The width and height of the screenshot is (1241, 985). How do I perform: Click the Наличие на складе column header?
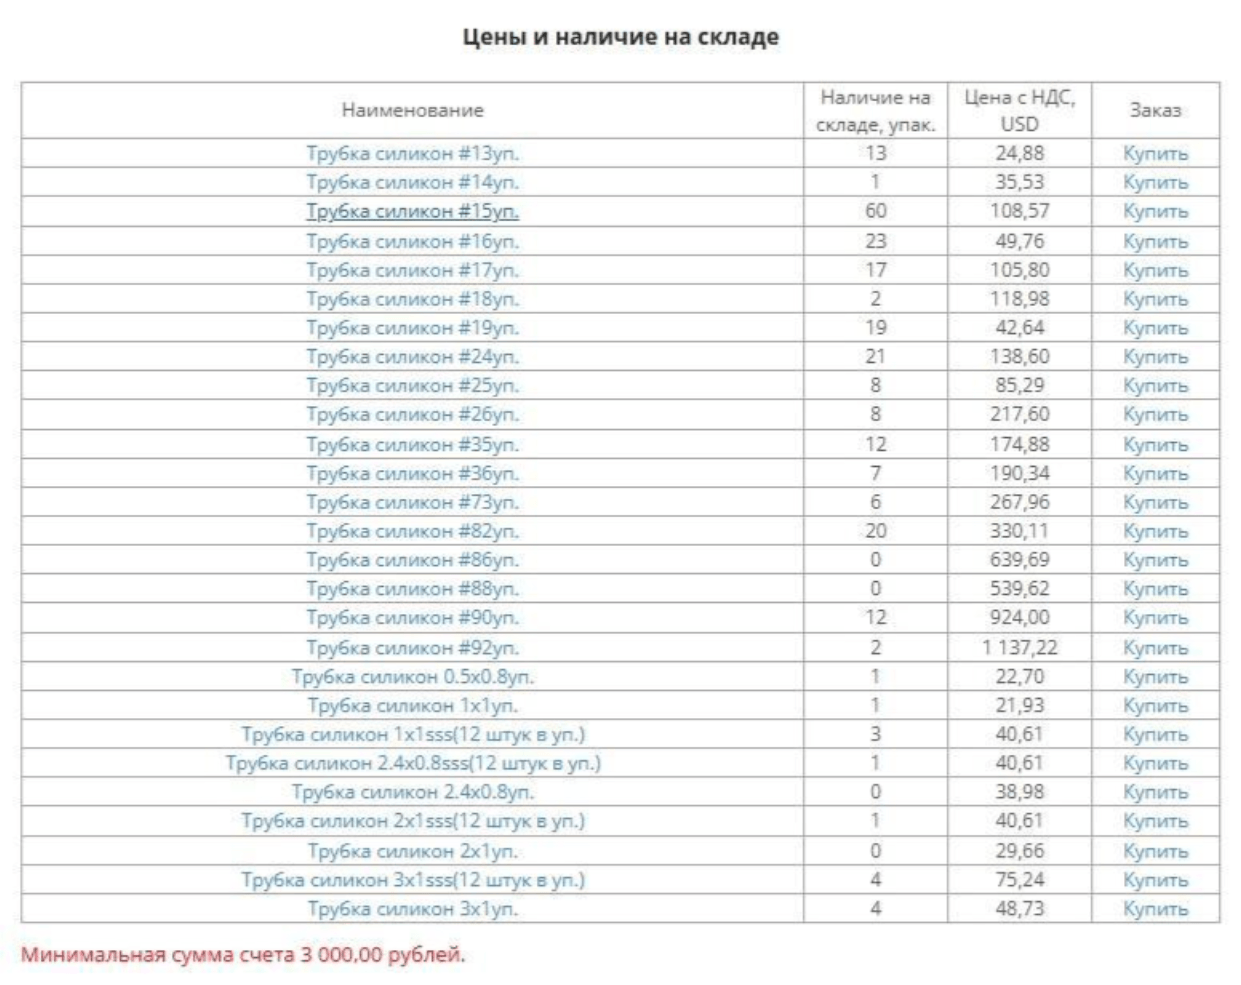(875, 110)
